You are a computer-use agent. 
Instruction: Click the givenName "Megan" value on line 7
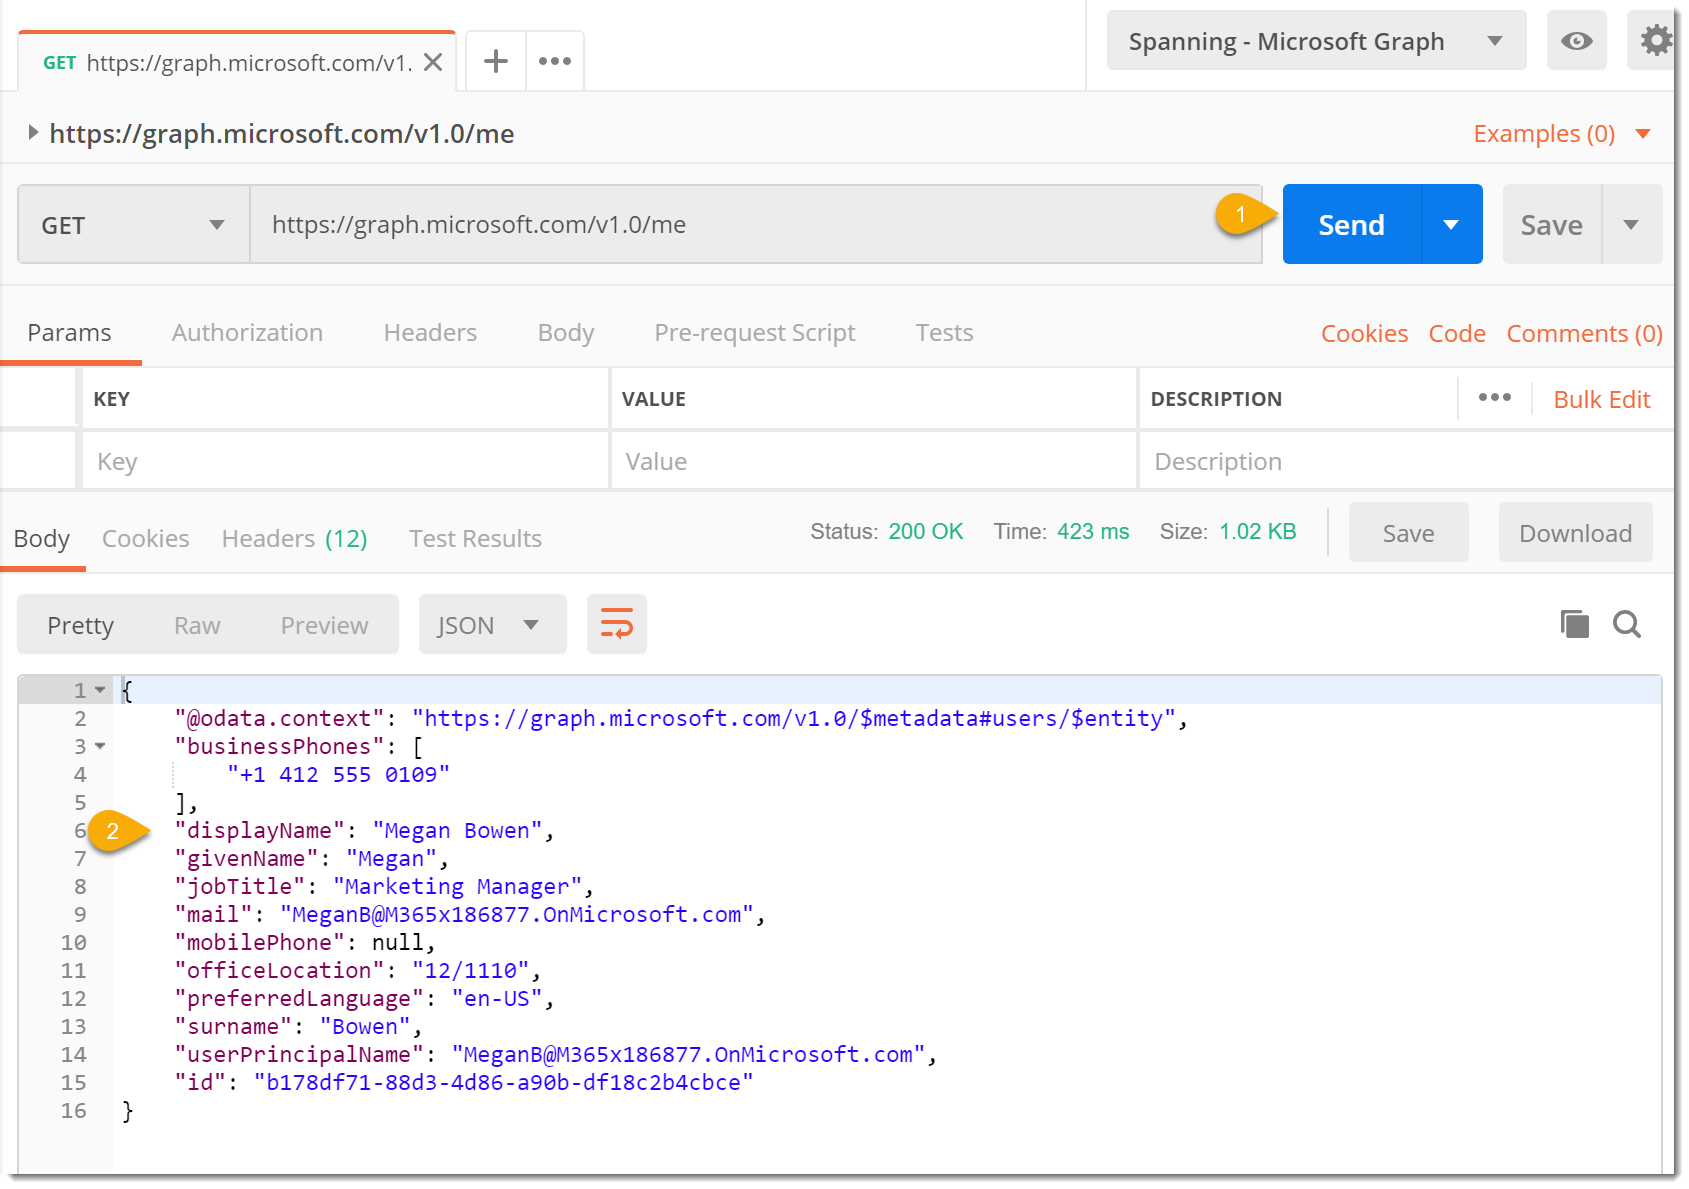(x=391, y=858)
